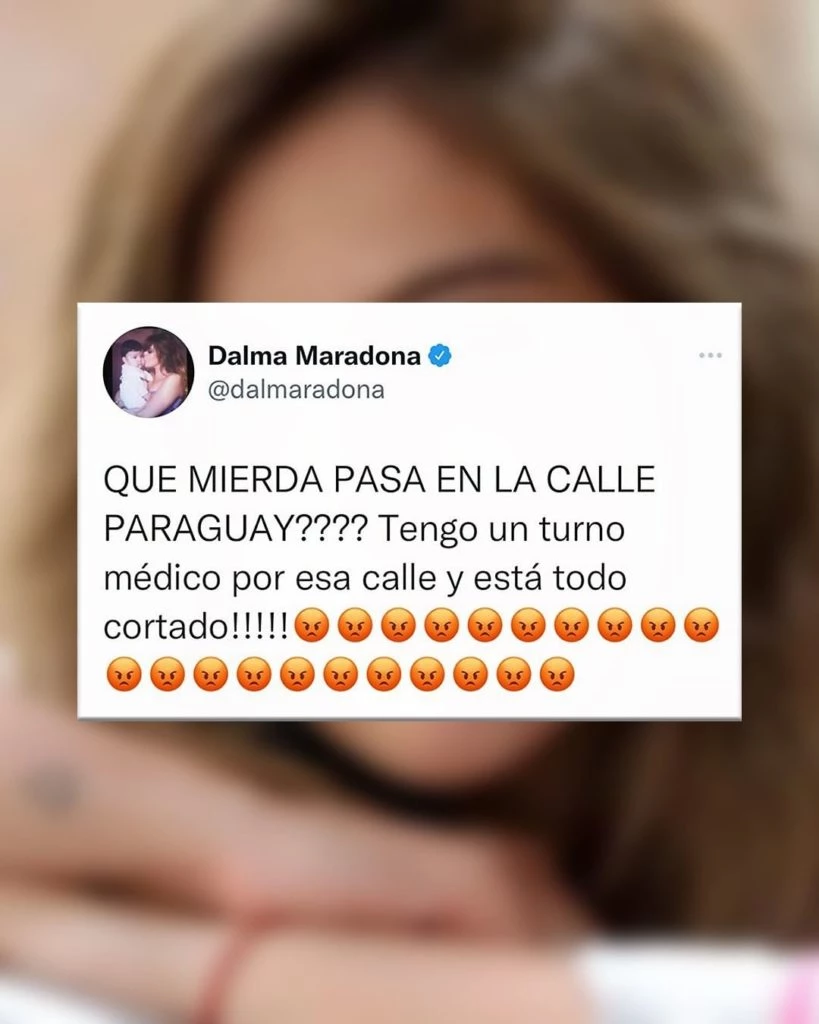Click the phrase "Tengo un turno"
The image size is (819, 1024).
pos(502,528)
